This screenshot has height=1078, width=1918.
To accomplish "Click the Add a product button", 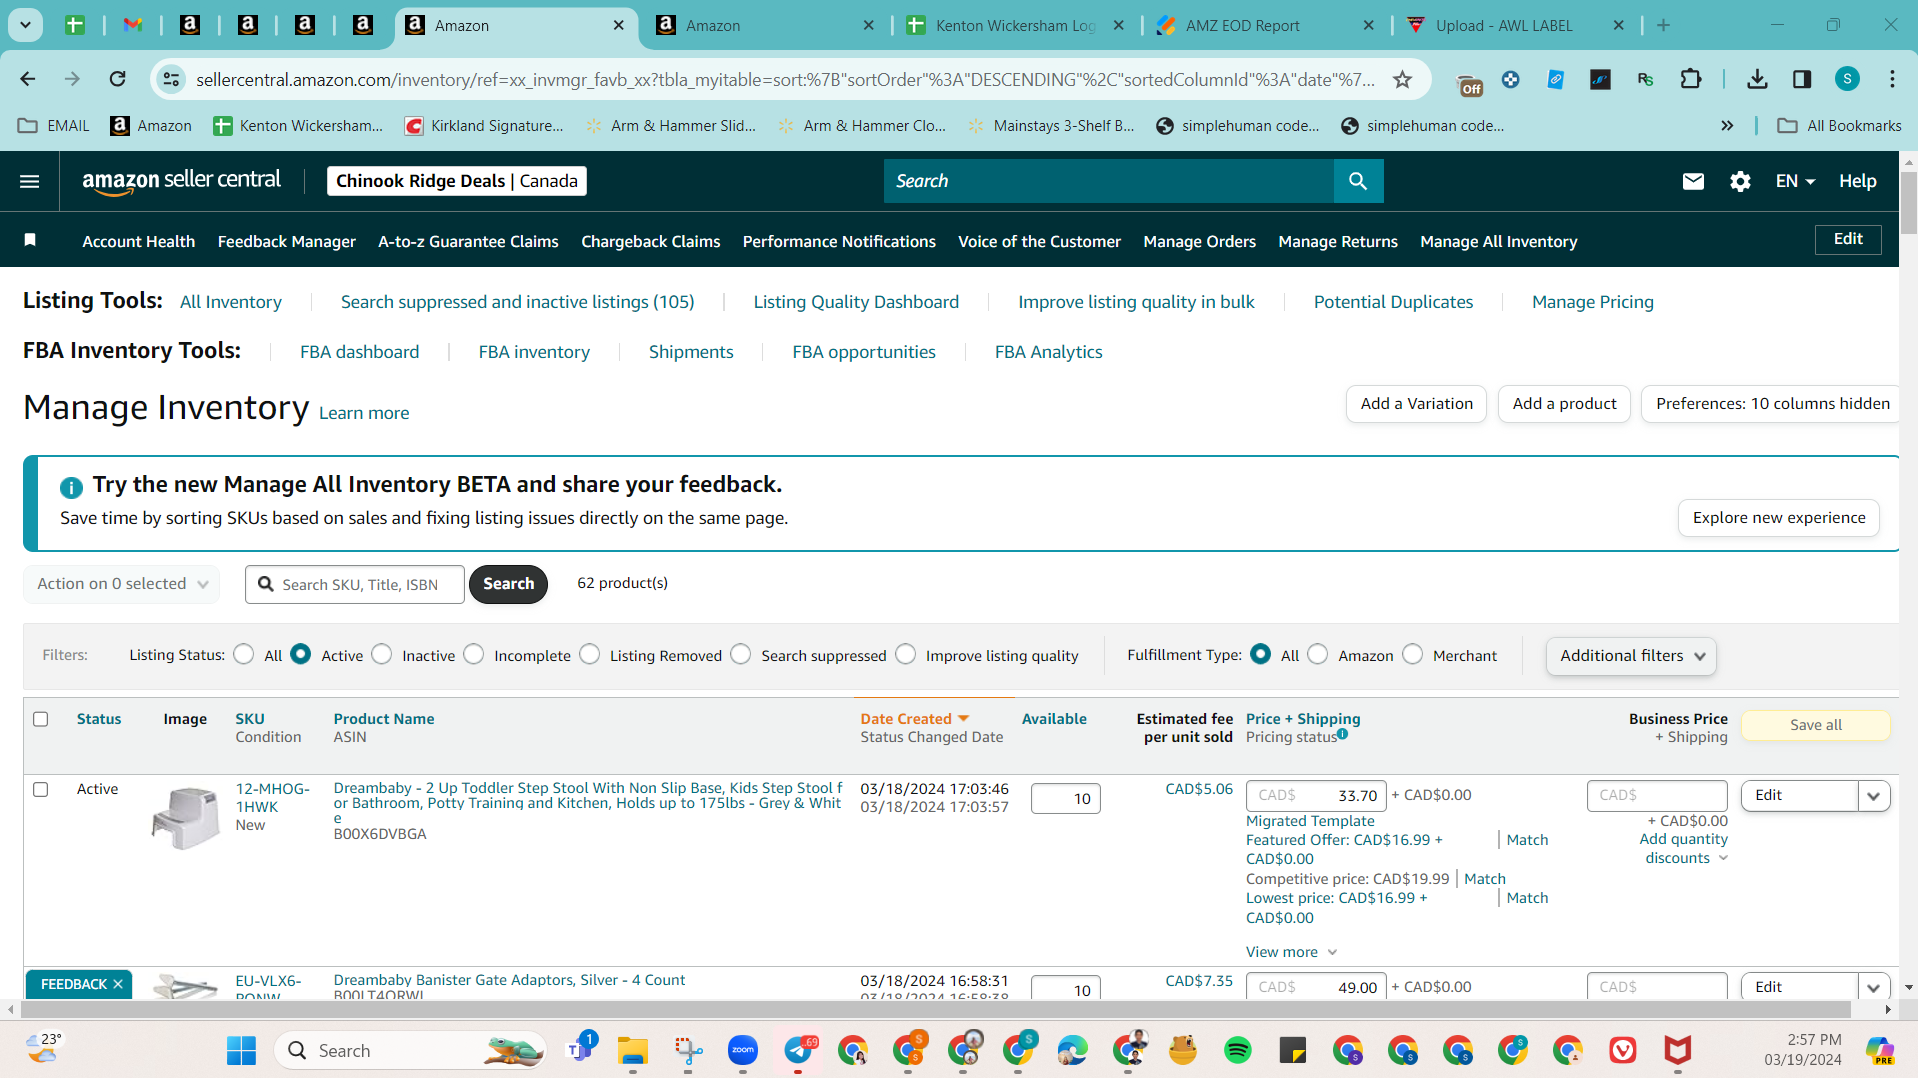I will coord(1564,404).
